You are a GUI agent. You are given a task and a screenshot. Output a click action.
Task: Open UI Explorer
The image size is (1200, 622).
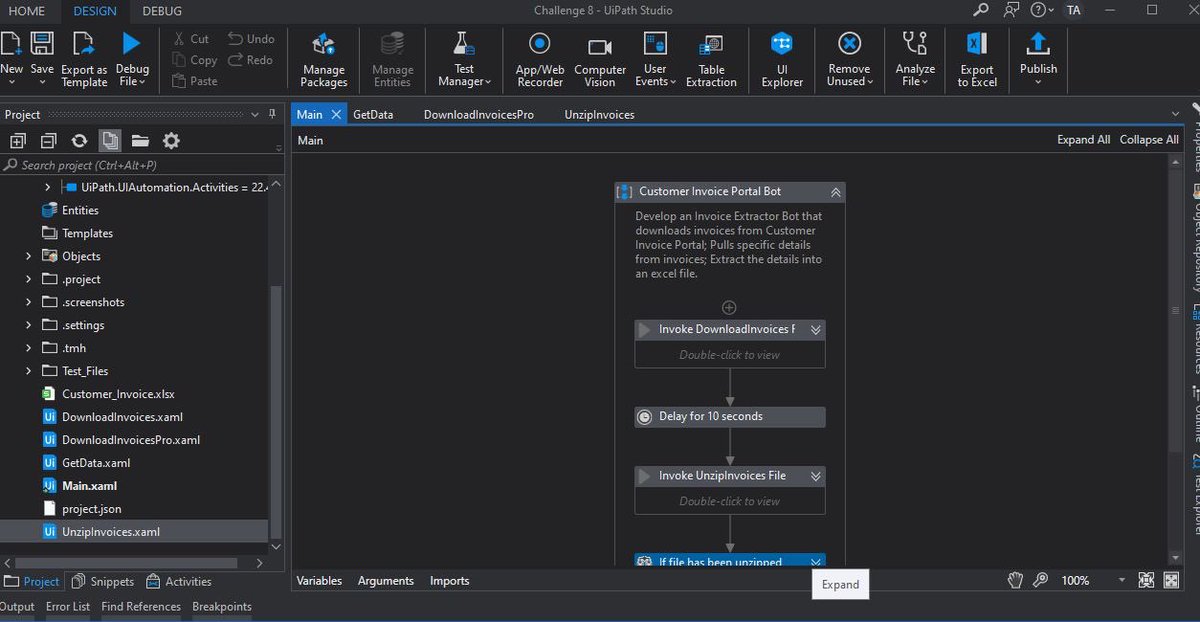point(782,59)
